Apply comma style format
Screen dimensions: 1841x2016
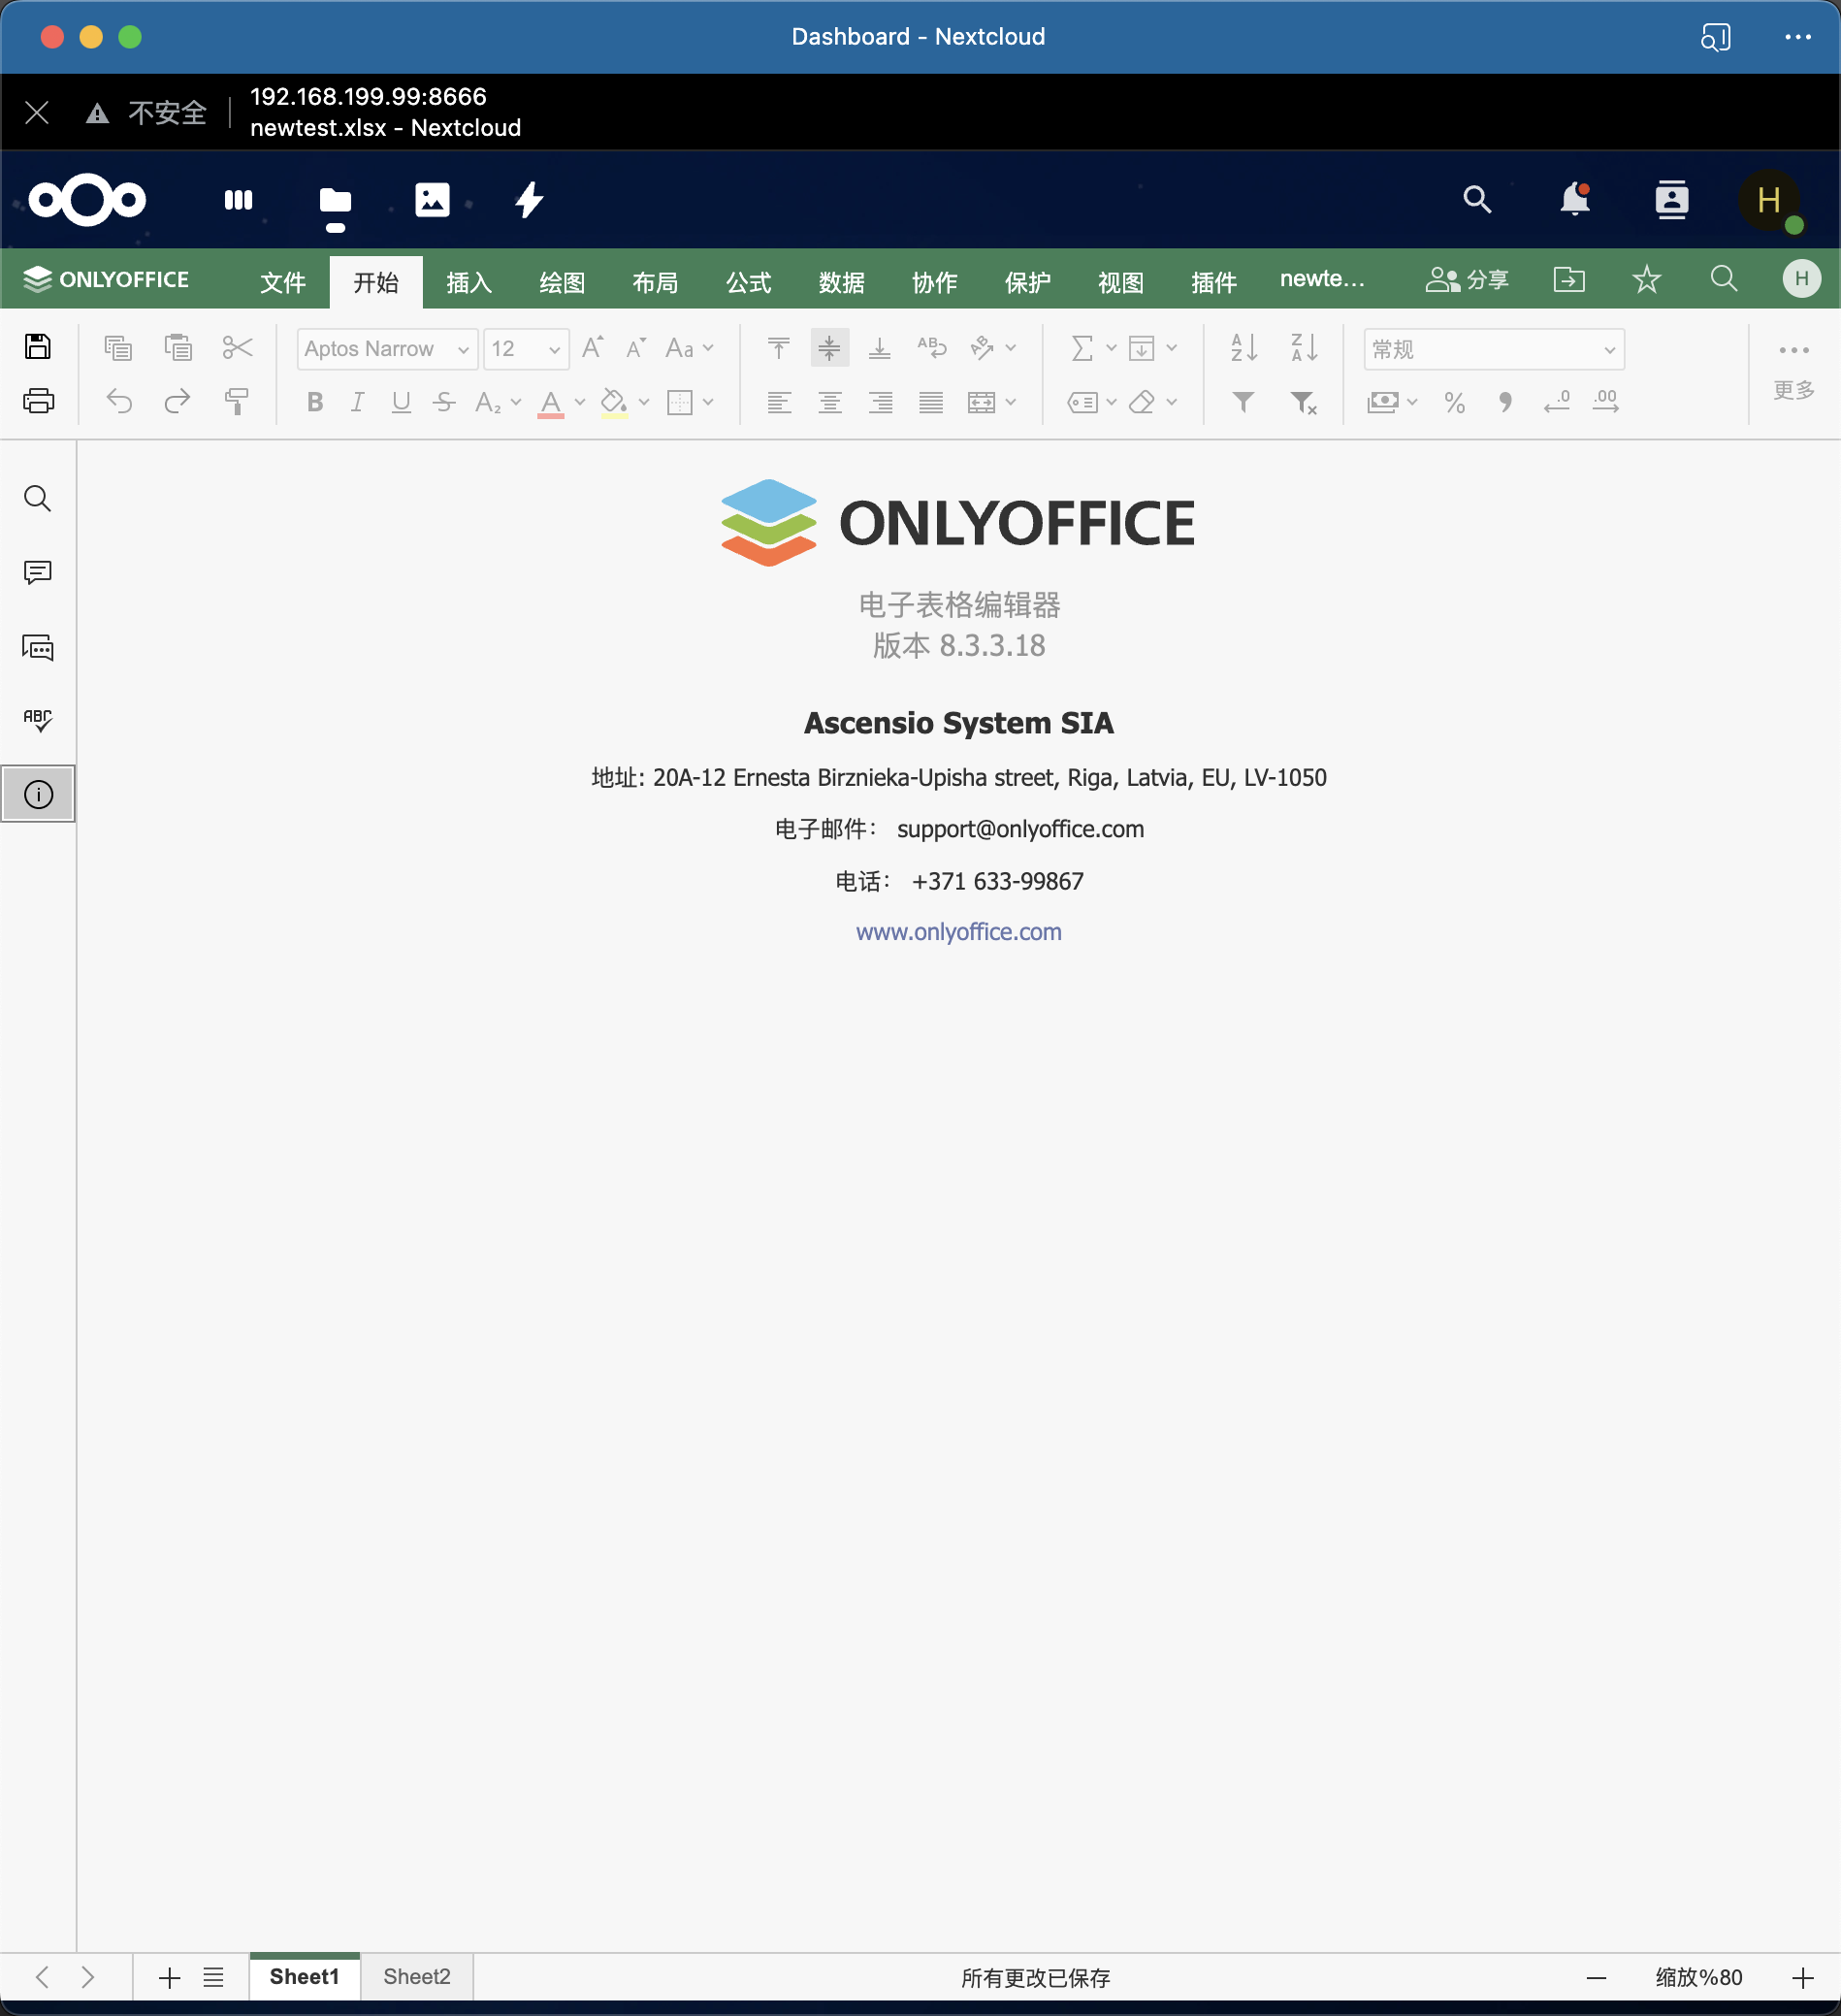[x=1505, y=402]
